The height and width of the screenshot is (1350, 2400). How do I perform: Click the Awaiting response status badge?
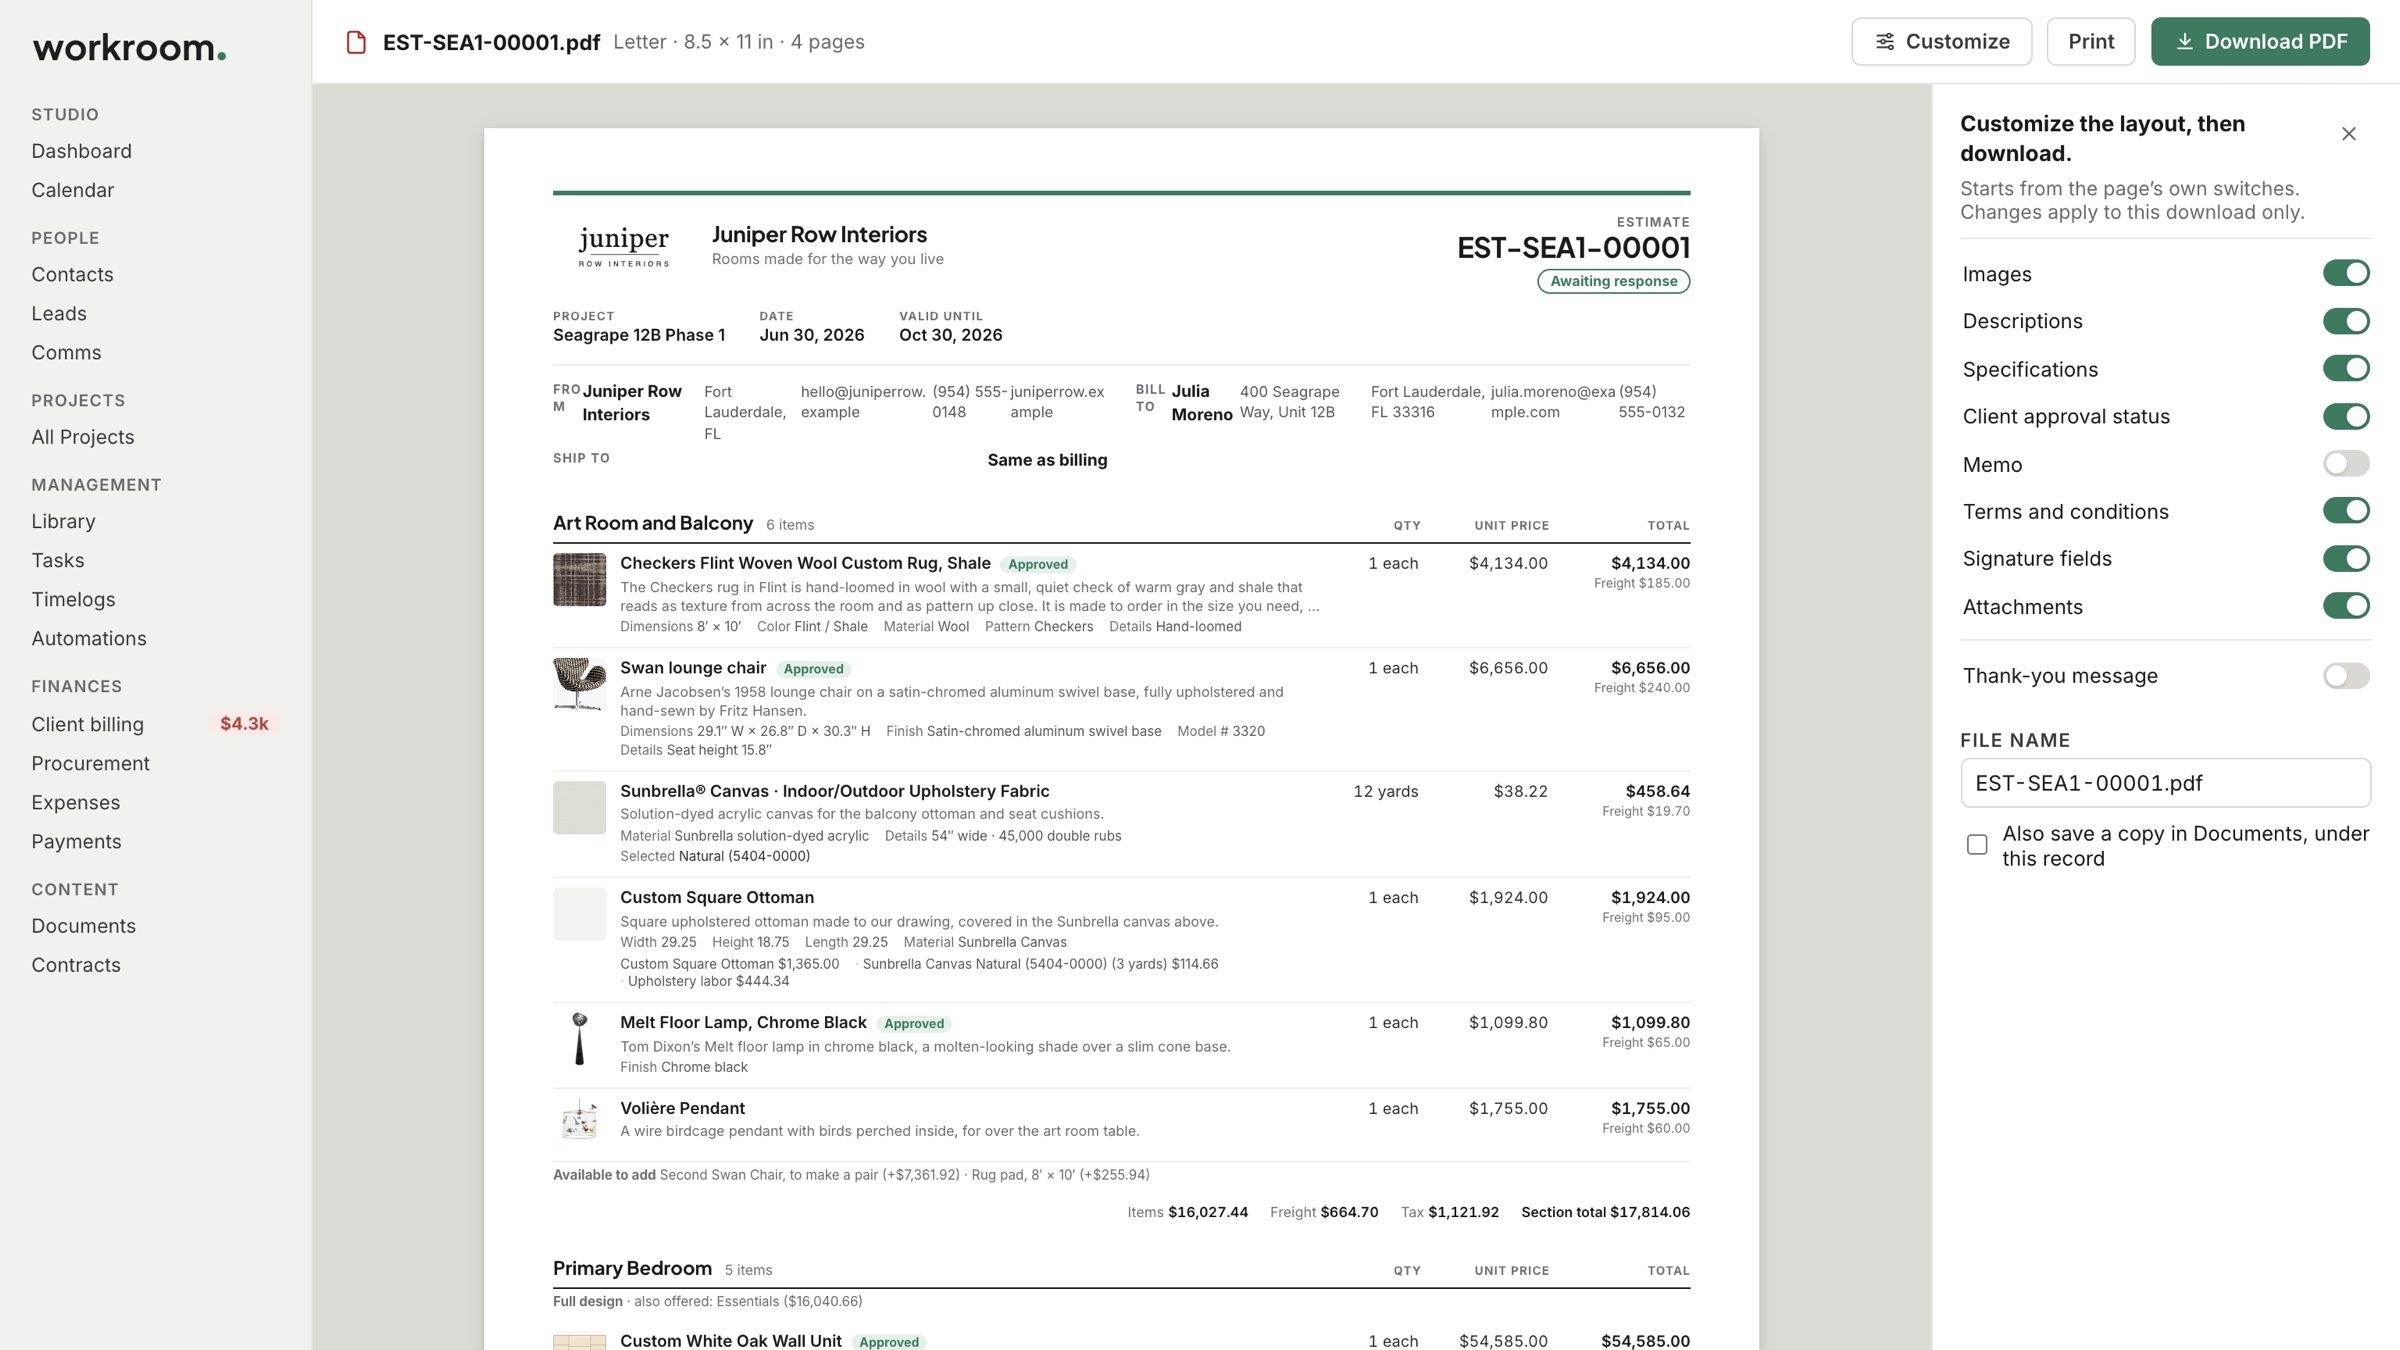(x=1613, y=281)
